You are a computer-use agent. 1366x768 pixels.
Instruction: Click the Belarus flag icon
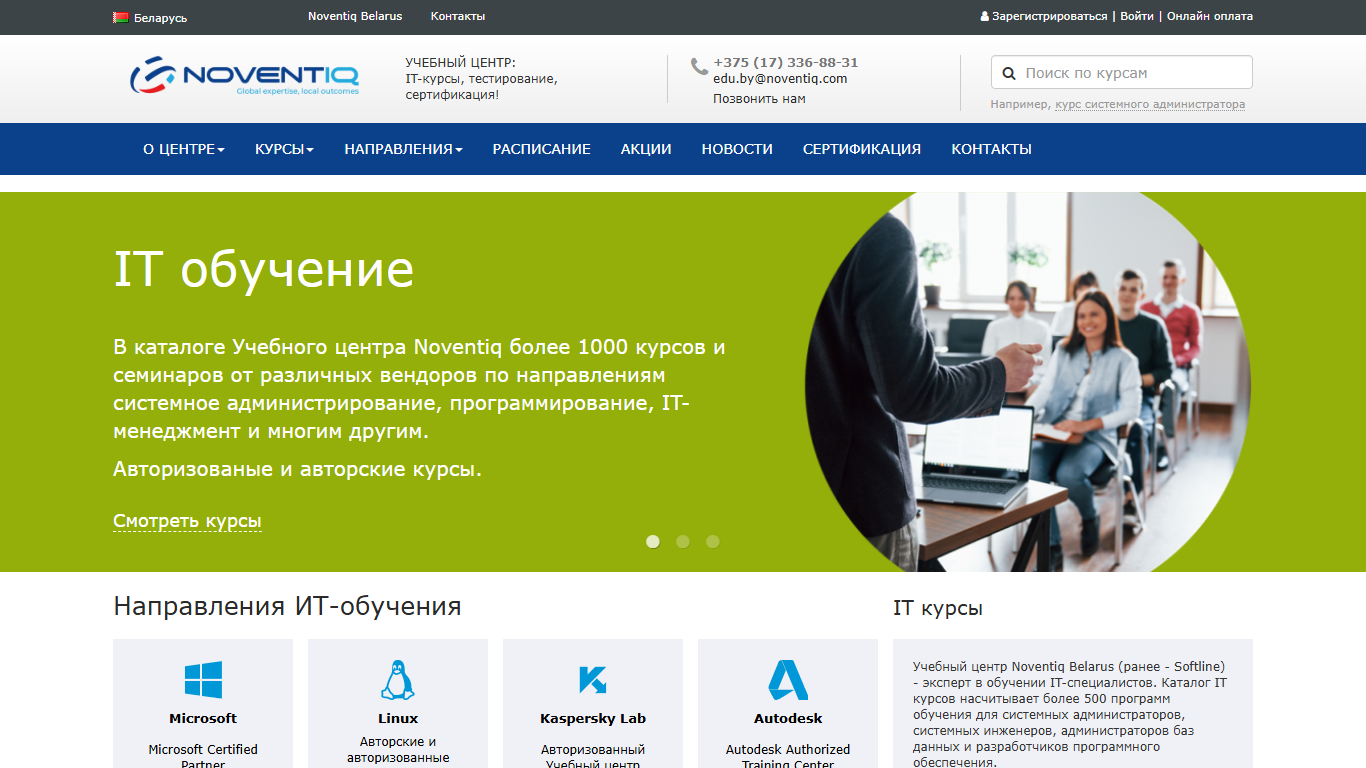[121, 17]
